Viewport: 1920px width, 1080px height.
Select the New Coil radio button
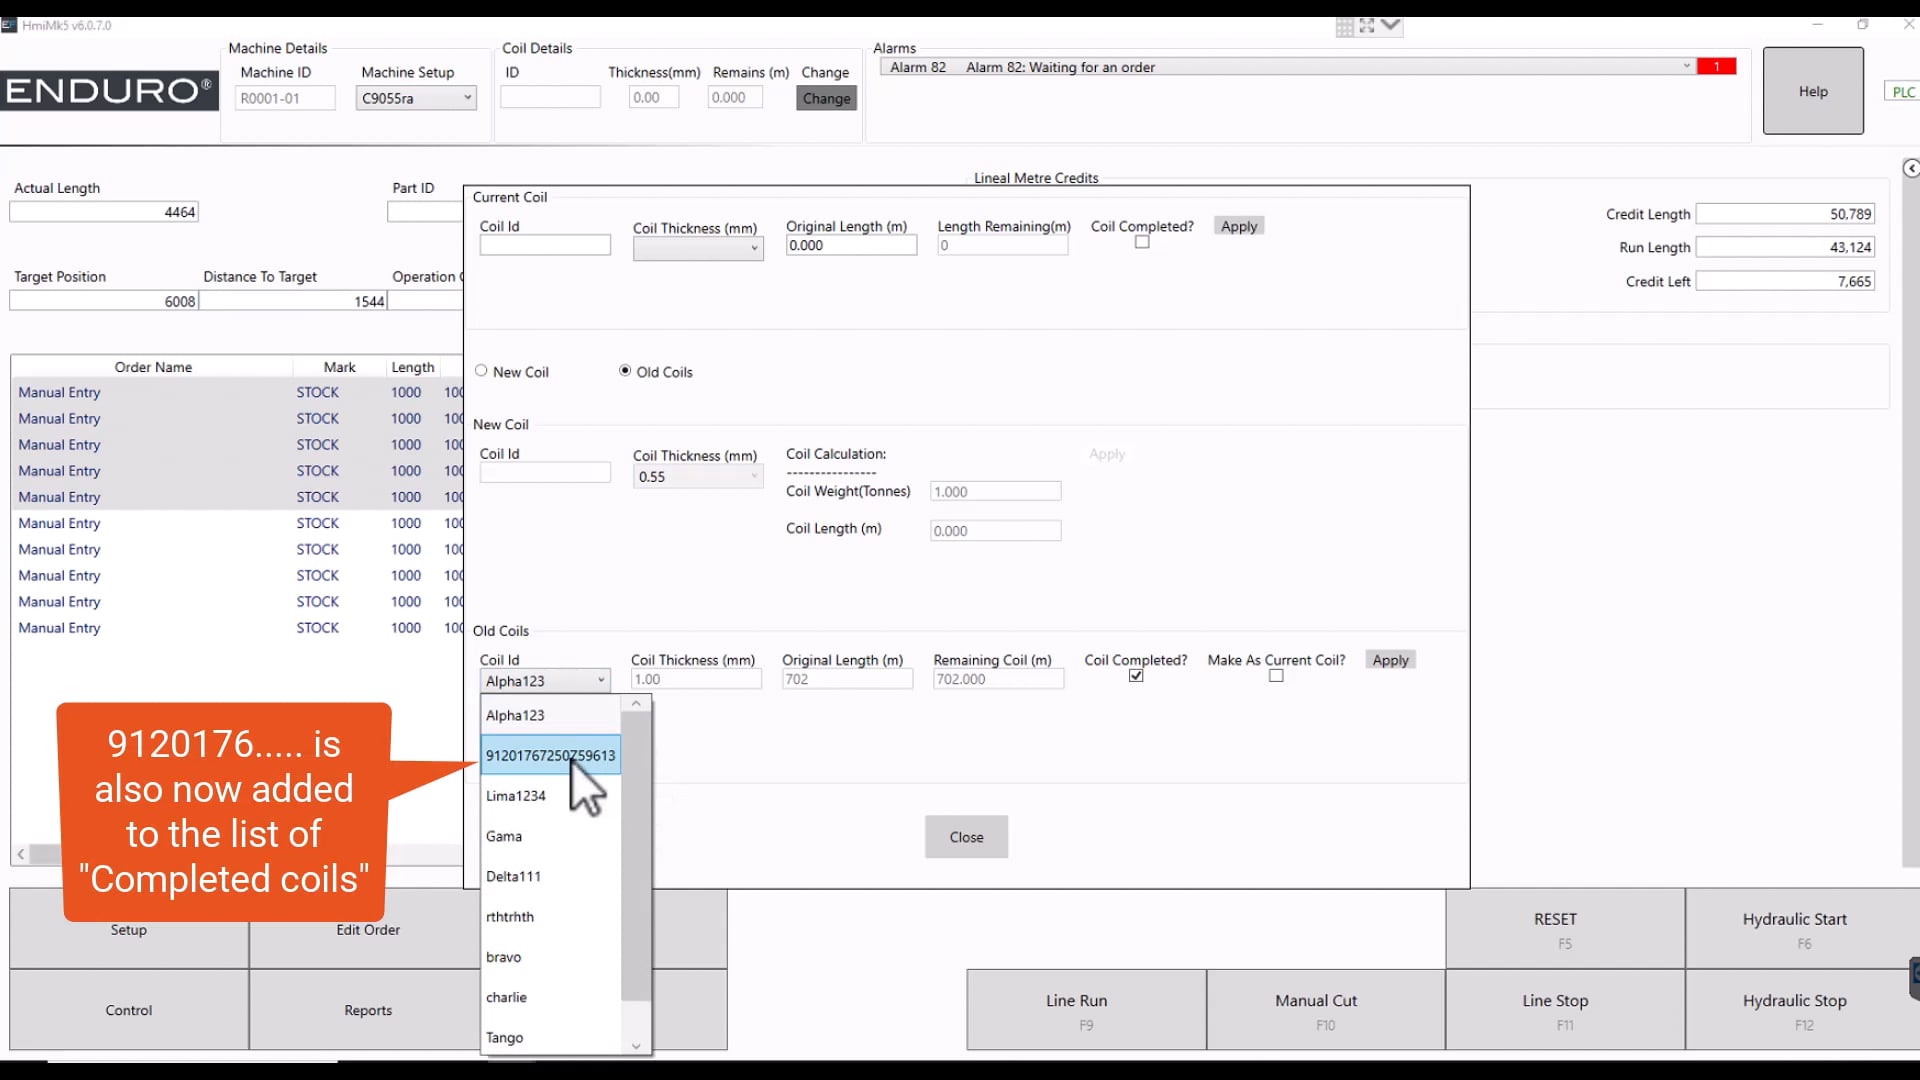coord(481,370)
